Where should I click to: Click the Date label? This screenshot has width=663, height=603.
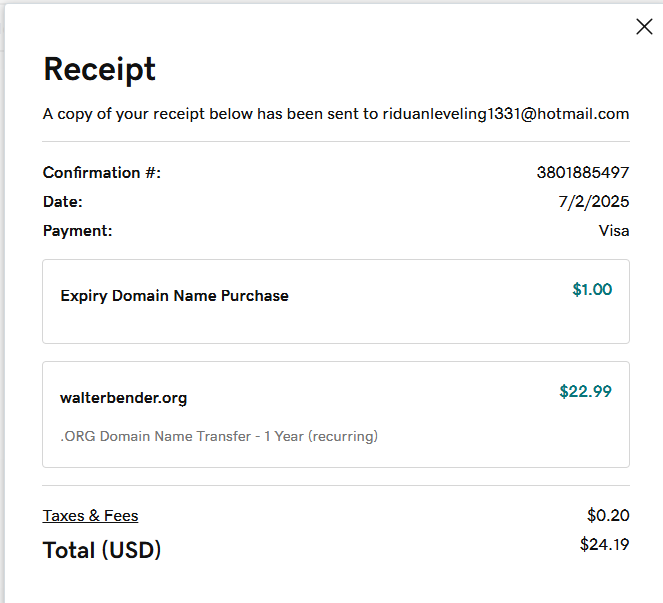(62, 202)
